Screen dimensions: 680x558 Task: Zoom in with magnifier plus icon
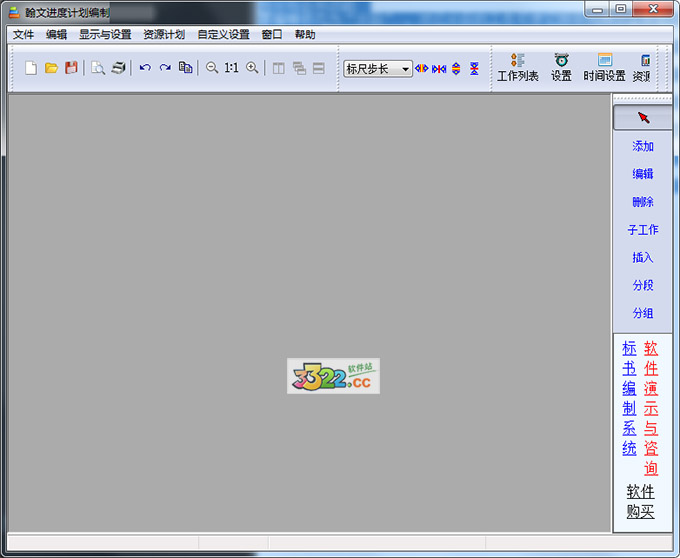pyautogui.click(x=252, y=68)
